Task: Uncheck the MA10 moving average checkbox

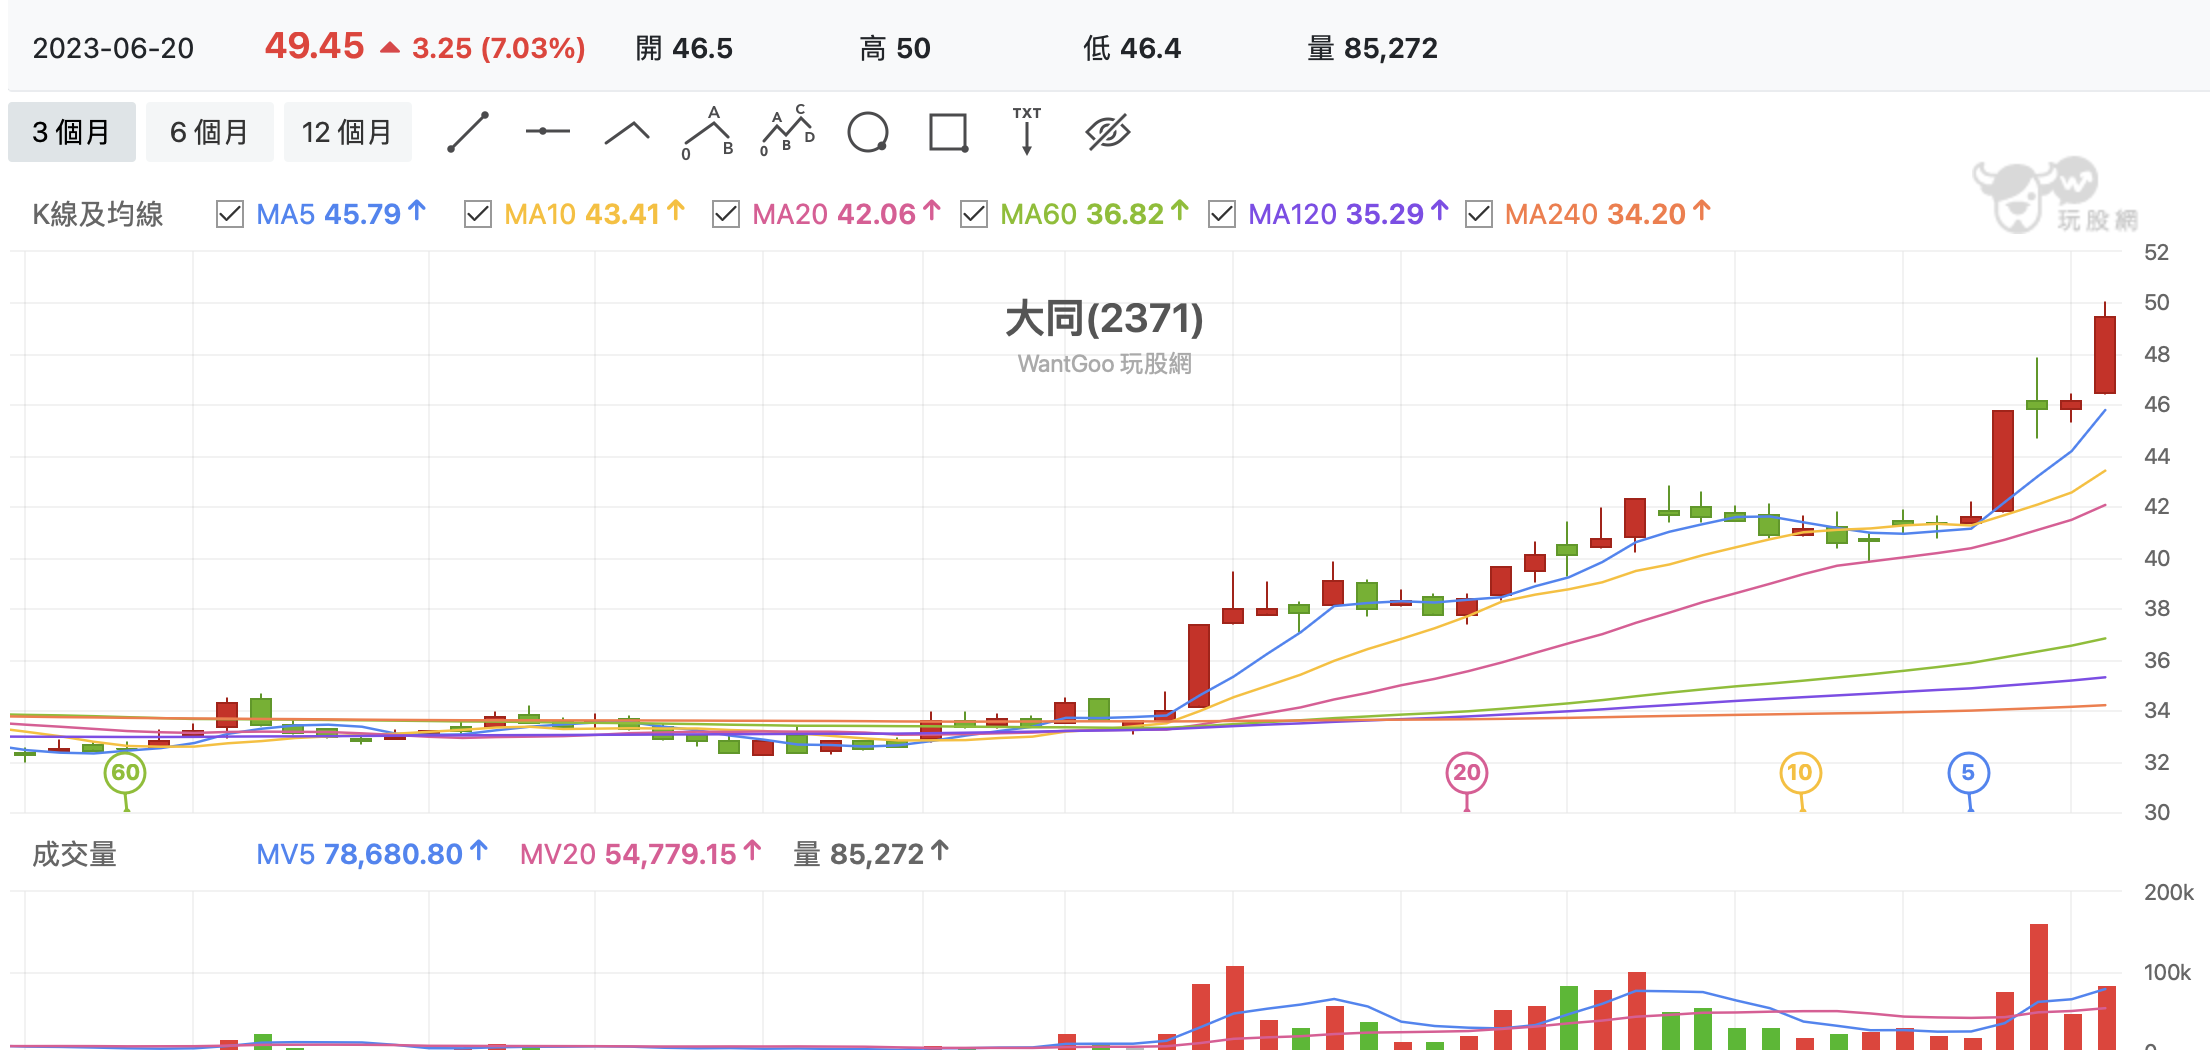Action: tap(478, 214)
